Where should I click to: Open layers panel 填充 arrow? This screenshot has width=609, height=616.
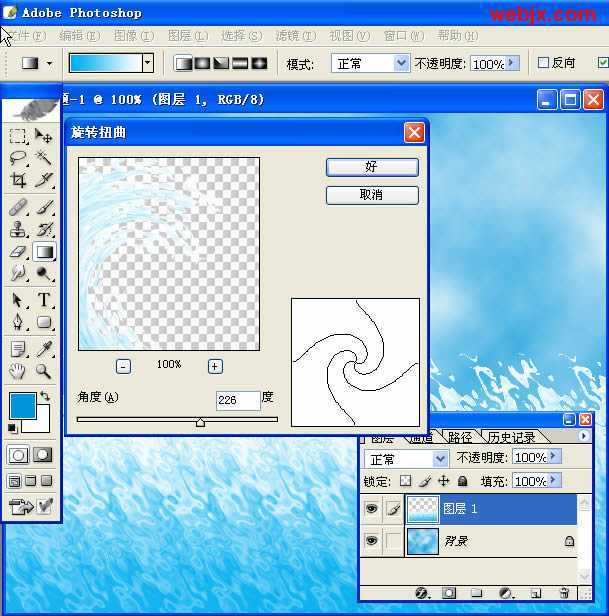(x=553, y=480)
